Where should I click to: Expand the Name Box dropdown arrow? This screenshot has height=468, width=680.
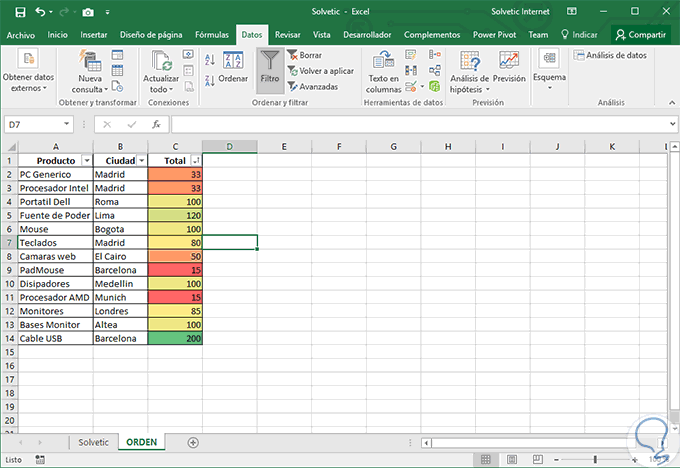pos(66,124)
